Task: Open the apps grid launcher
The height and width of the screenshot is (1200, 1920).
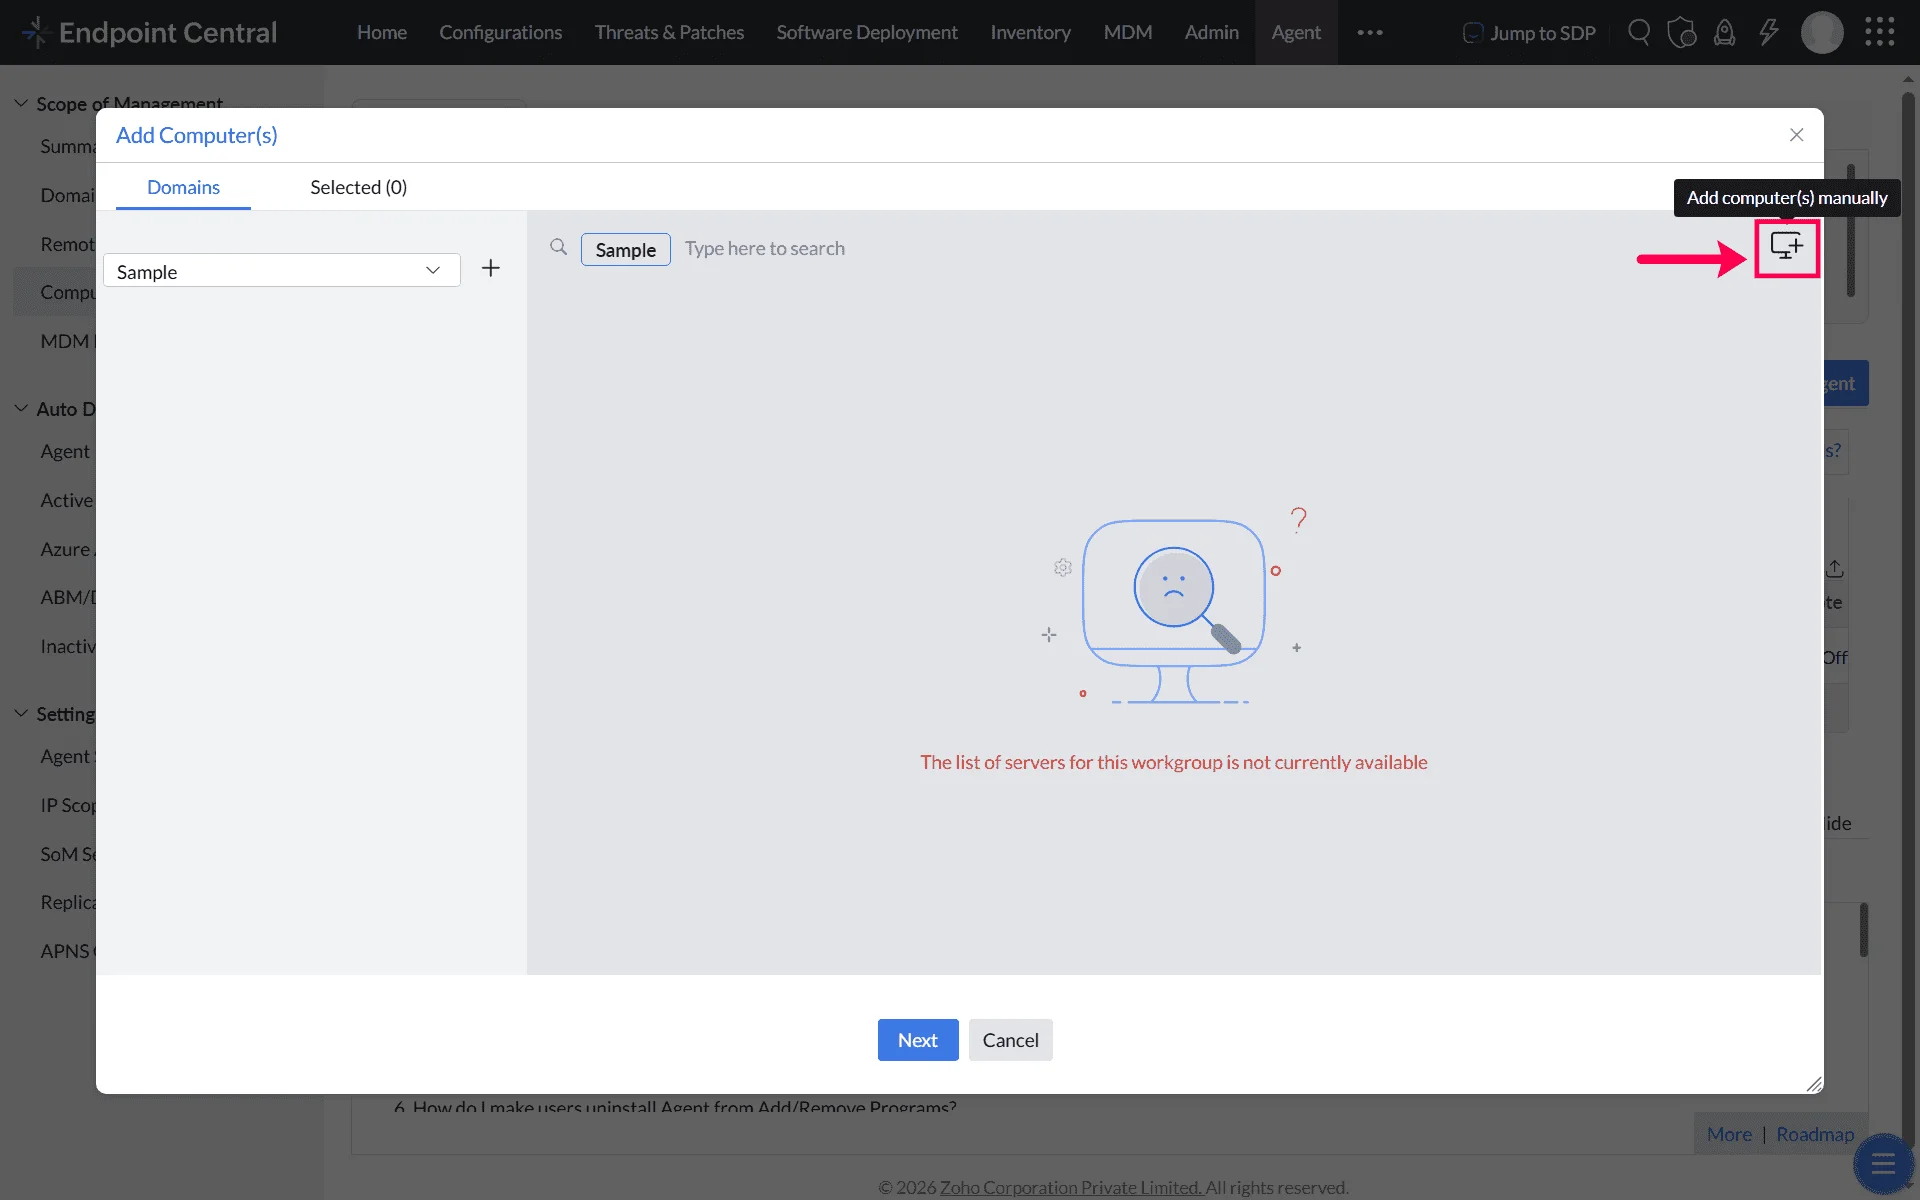Action: [x=1879, y=32]
